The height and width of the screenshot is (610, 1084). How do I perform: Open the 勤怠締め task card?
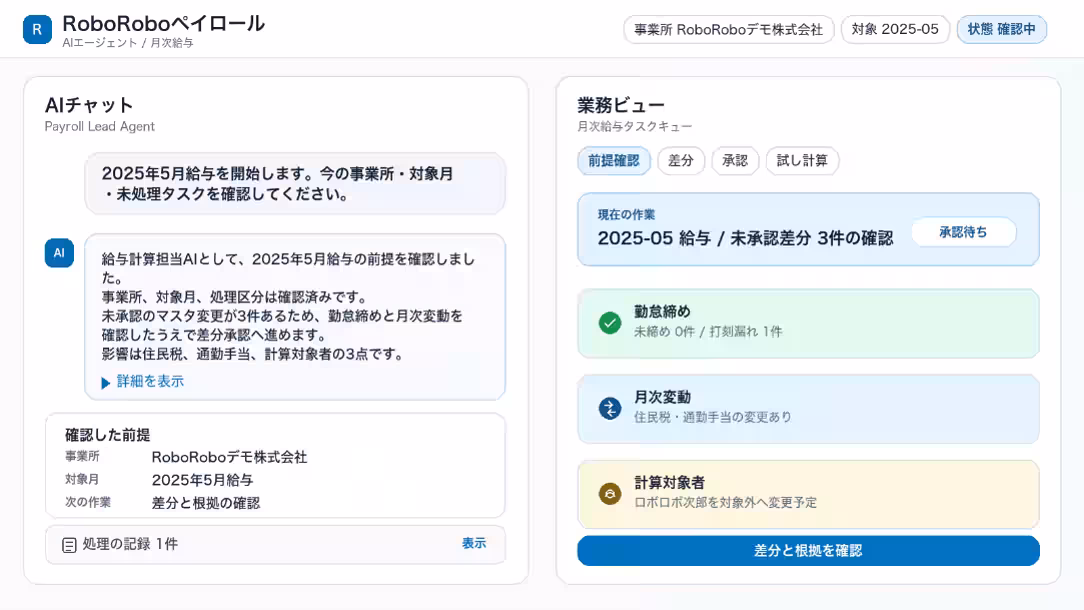click(x=808, y=323)
